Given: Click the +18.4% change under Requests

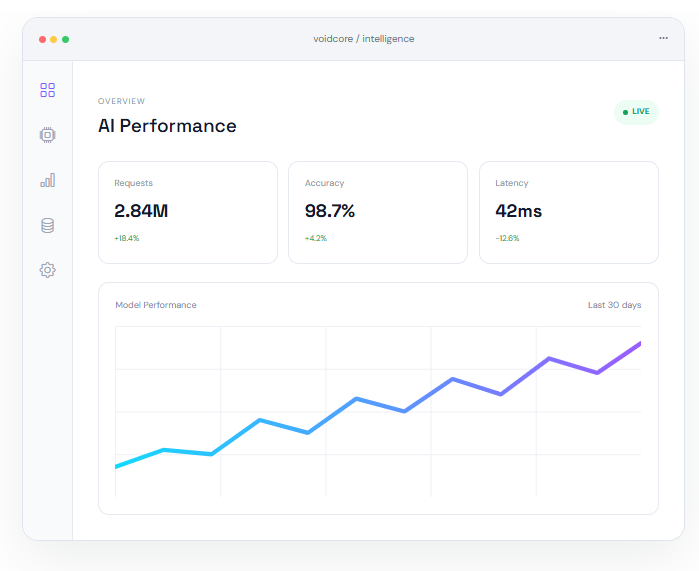Looking at the screenshot, I should coord(127,238).
